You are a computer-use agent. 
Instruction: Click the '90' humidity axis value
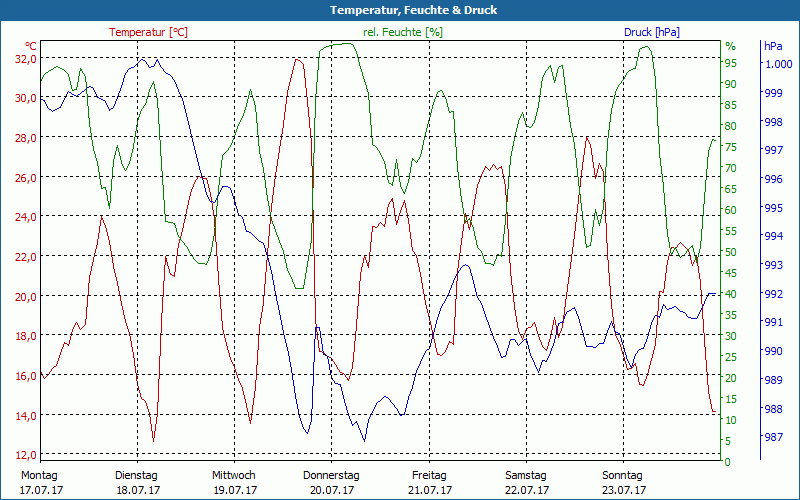point(731,84)
